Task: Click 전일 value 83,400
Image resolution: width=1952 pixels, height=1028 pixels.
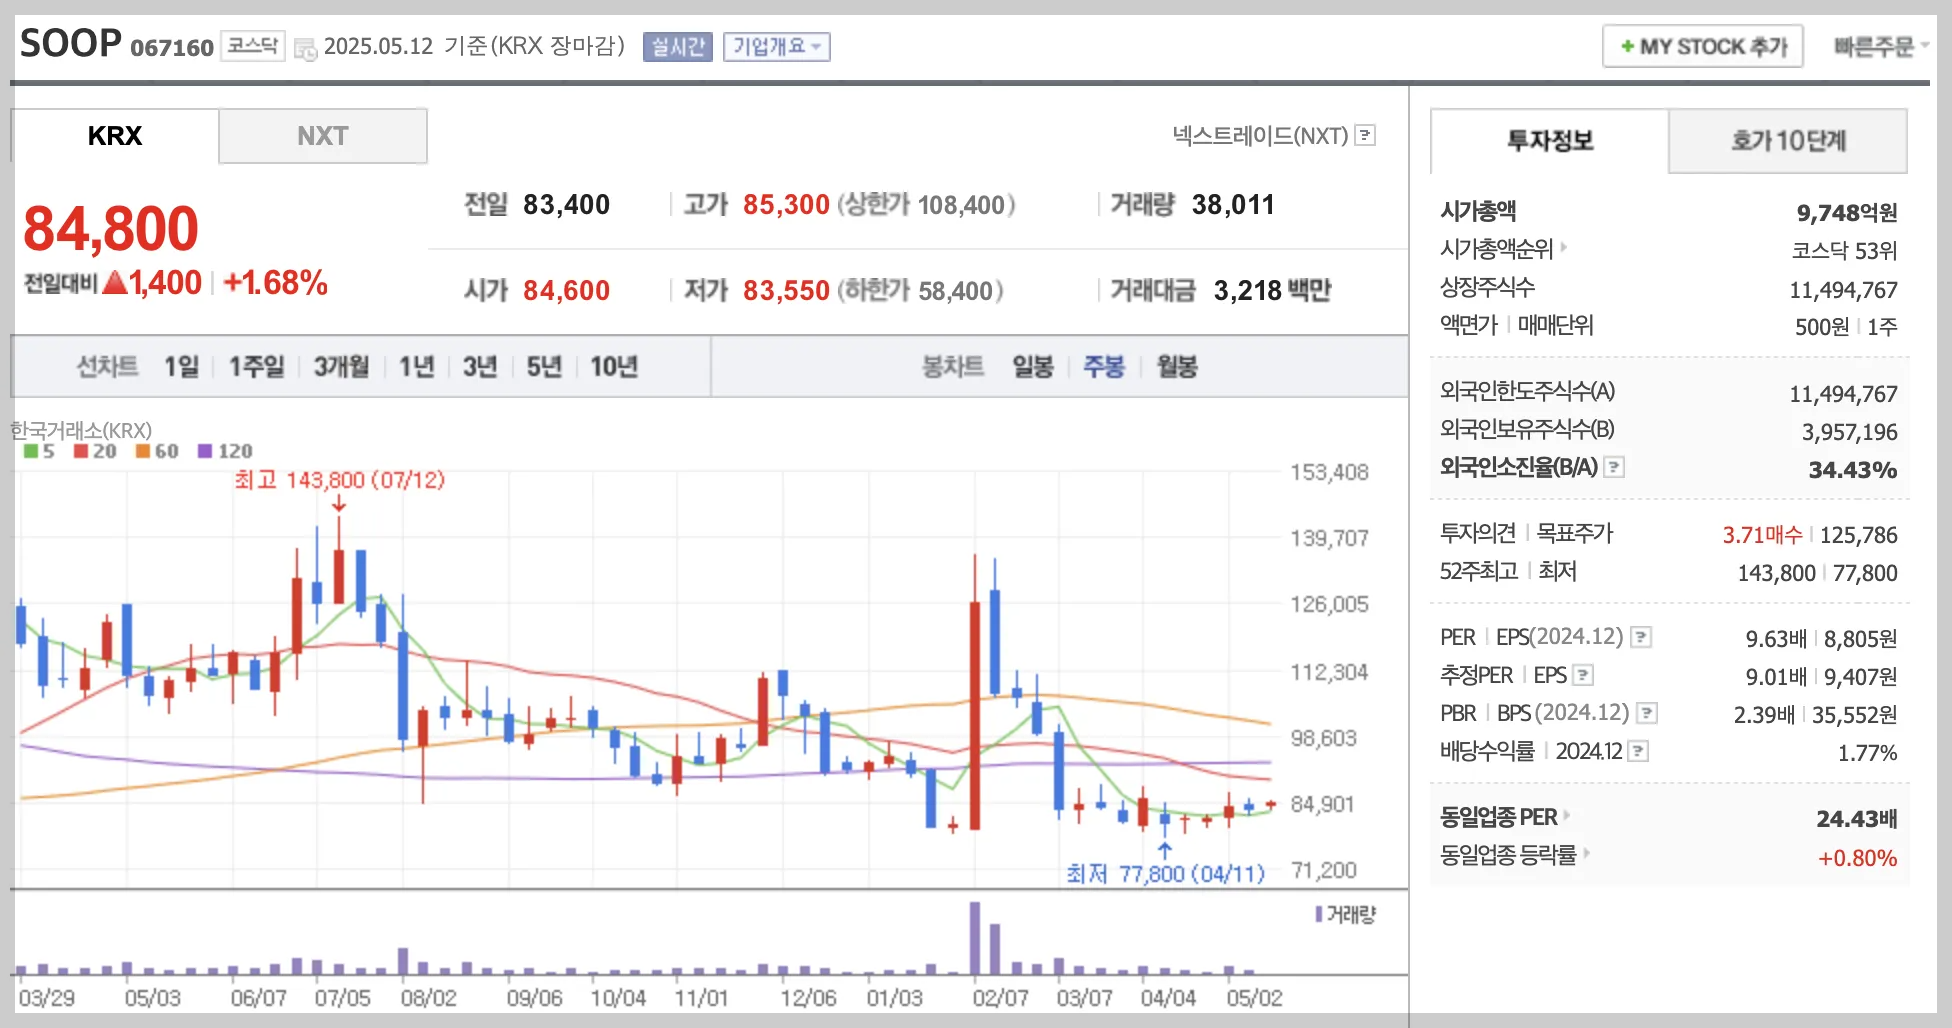Action: coord(566,205)
